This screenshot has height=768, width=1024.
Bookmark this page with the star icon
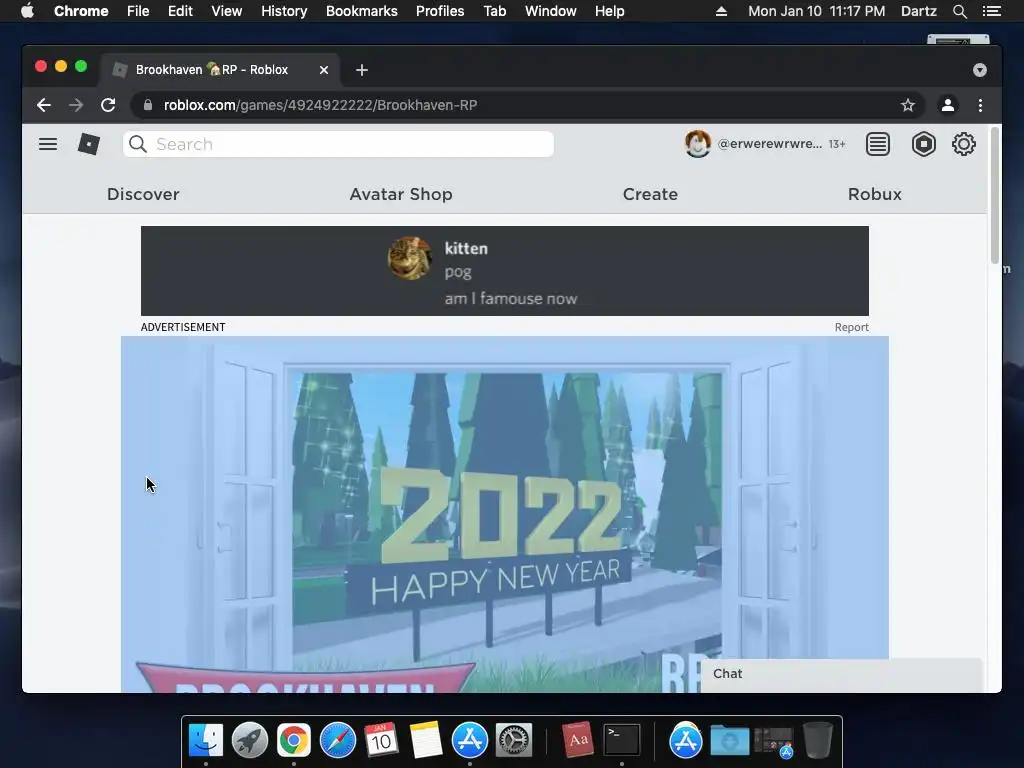pyautogui.click(x=908, y=105)
